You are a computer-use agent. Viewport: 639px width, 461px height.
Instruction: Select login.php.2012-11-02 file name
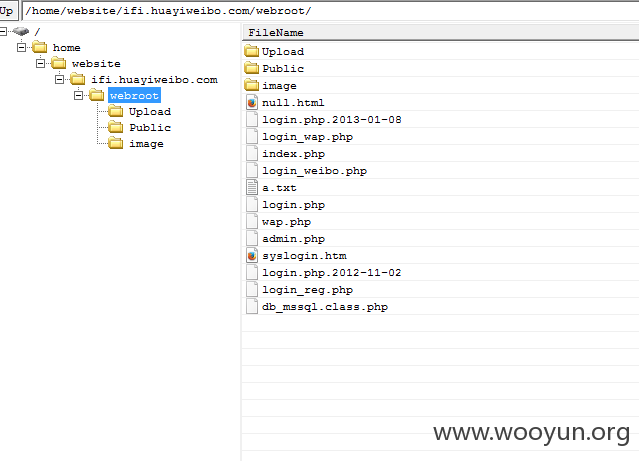click(x=332, y=273)
